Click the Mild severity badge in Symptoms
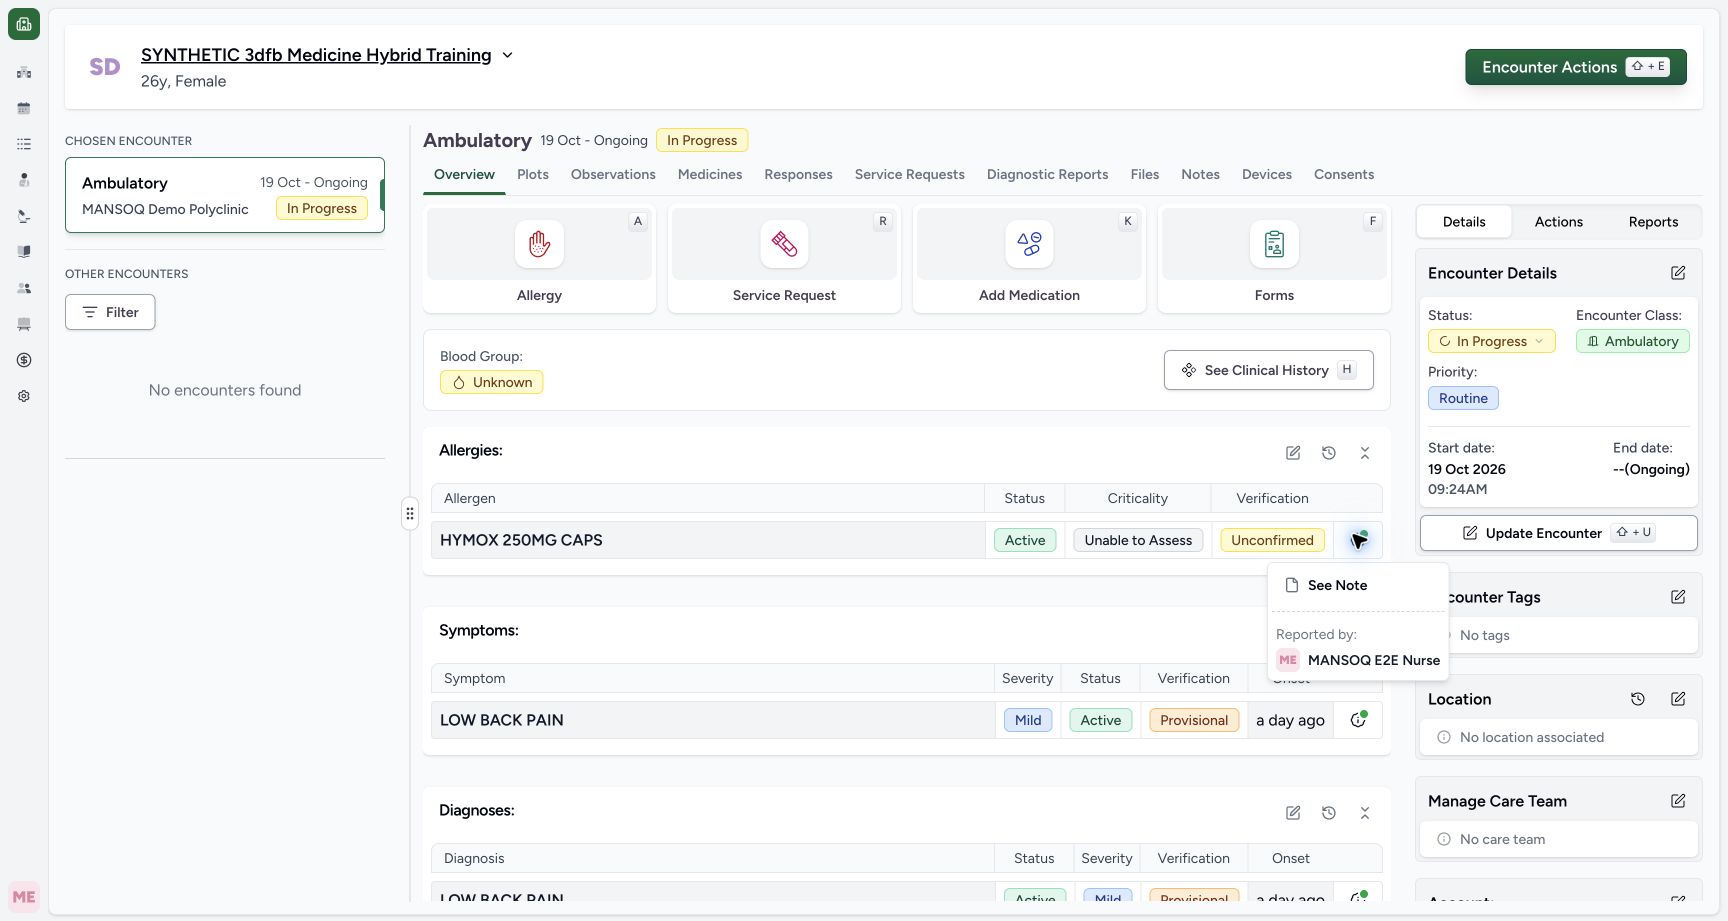 pos(1028,720)
